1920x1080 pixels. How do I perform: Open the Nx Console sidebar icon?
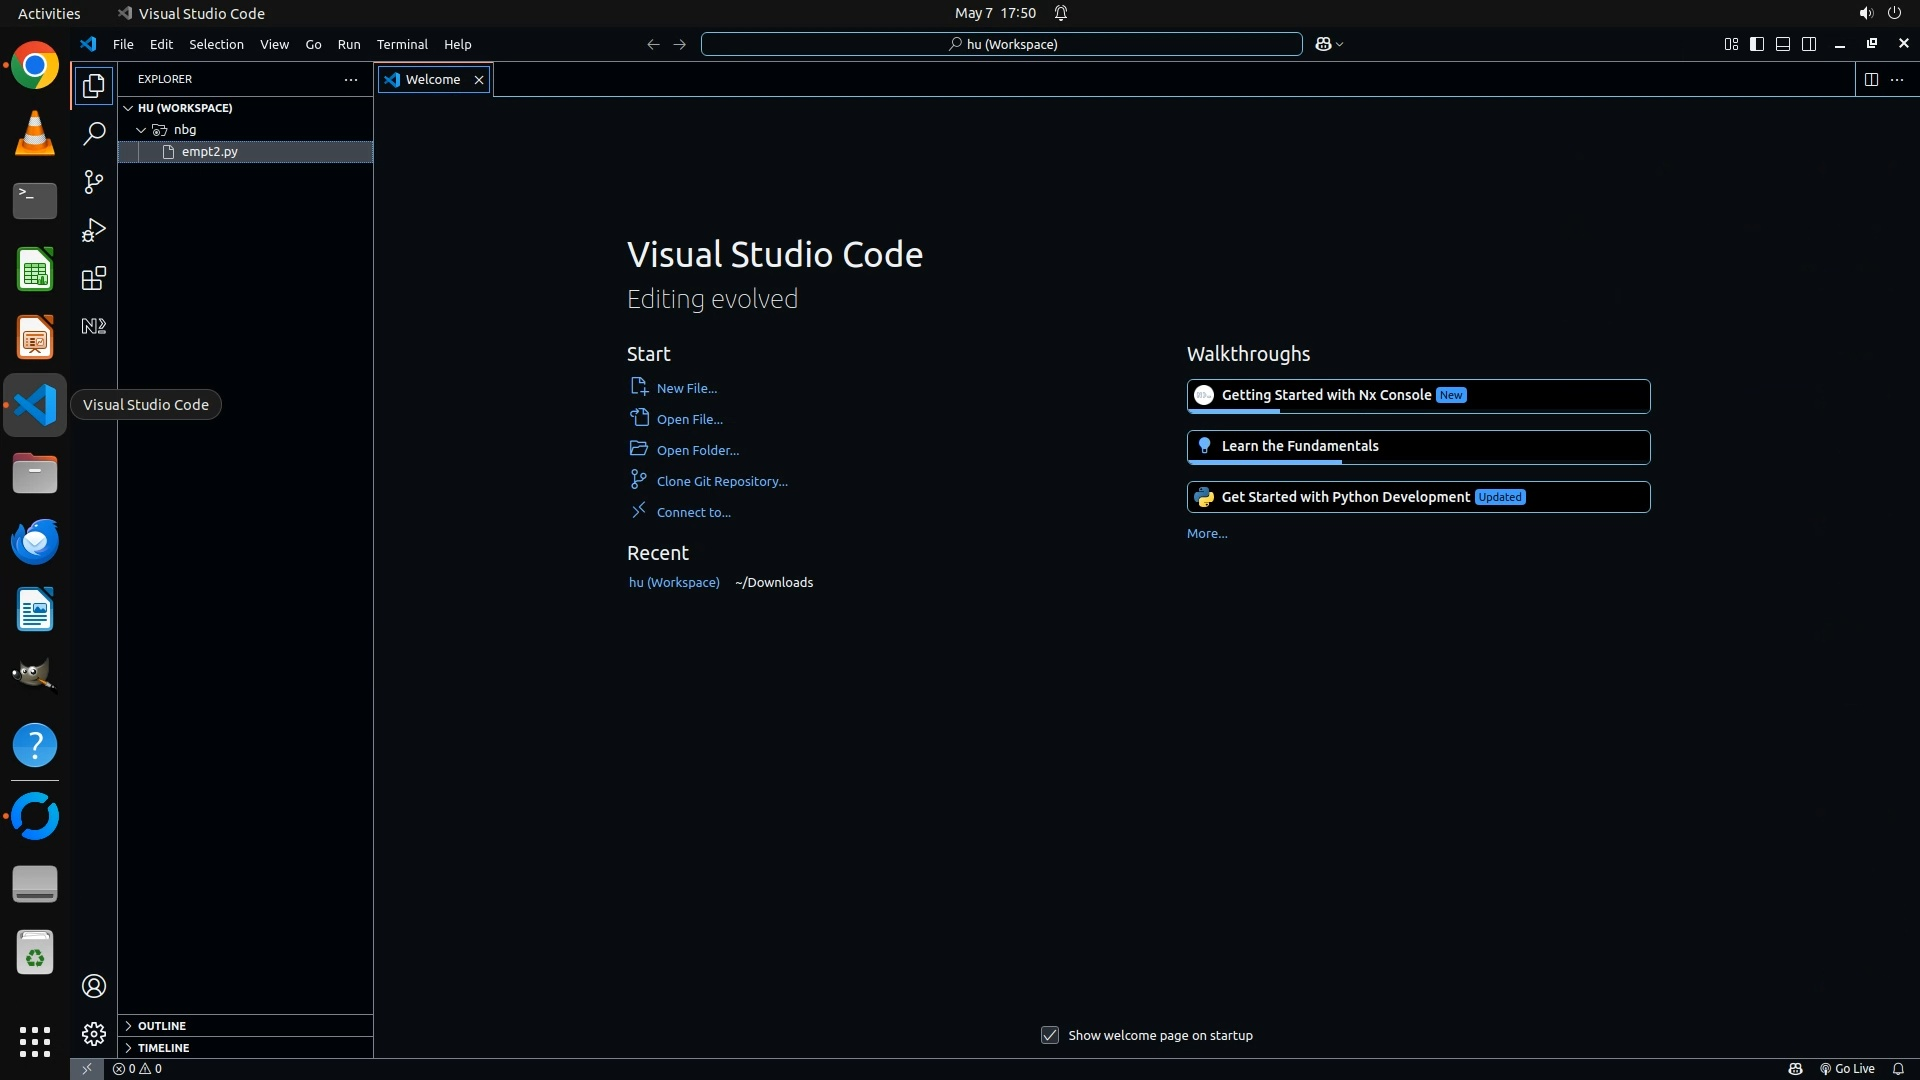click(x=94, y=326)
